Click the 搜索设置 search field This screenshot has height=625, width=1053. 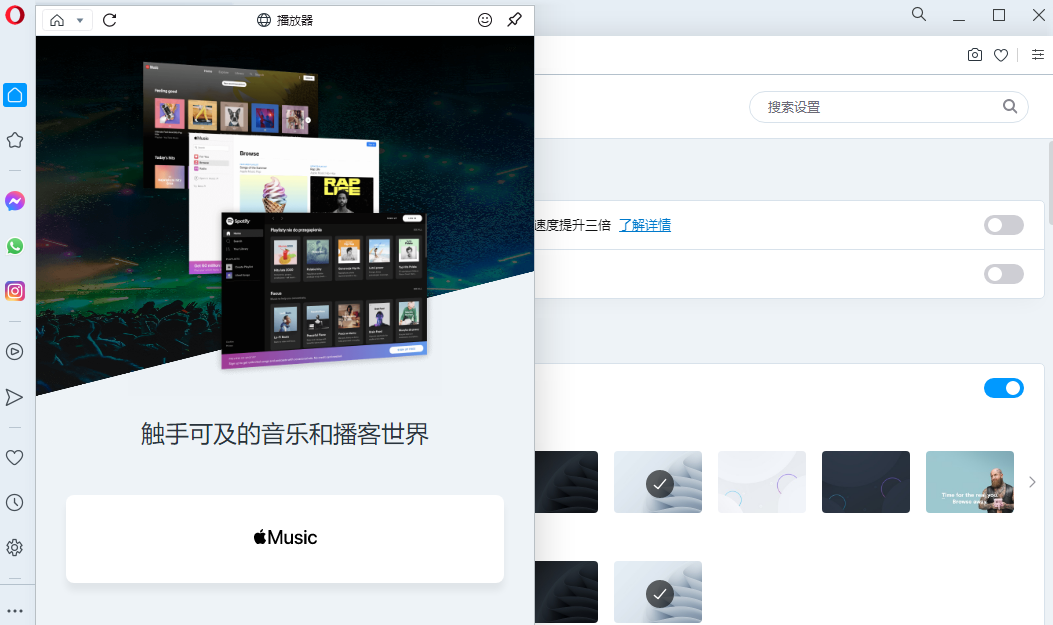click(880, 107)
